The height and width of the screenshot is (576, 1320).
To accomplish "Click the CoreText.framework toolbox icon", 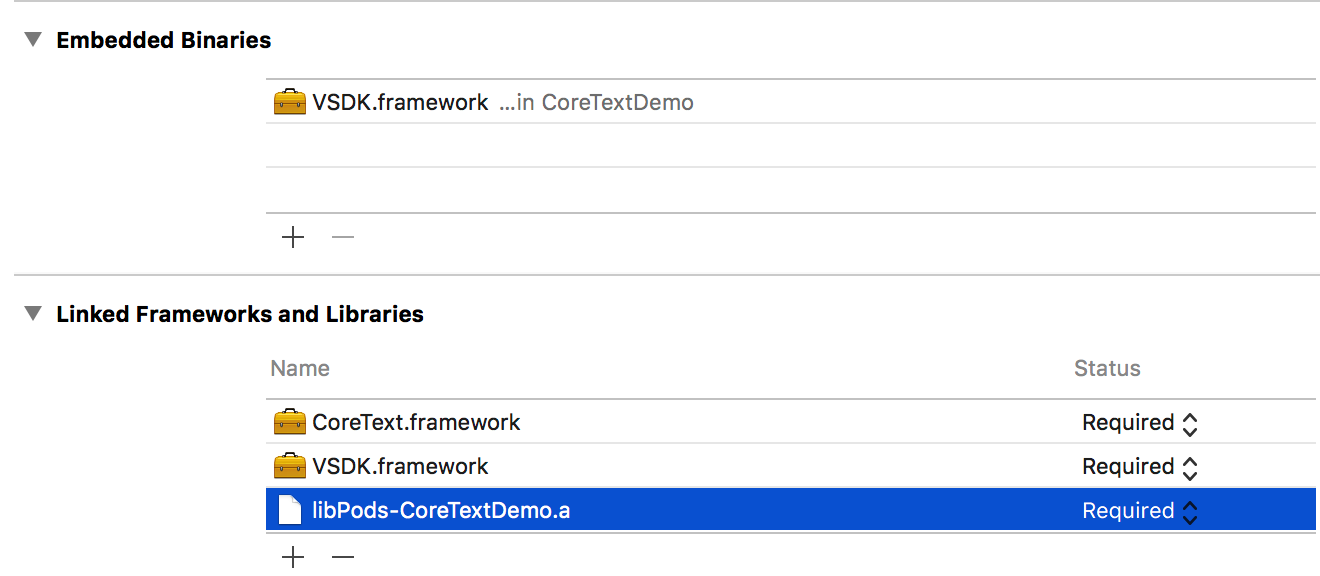I will [x=289, y=422].
